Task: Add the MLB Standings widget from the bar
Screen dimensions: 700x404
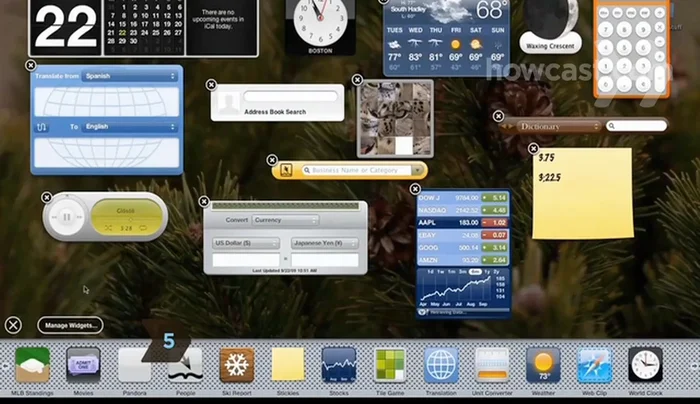Action: tap(32, 365)
